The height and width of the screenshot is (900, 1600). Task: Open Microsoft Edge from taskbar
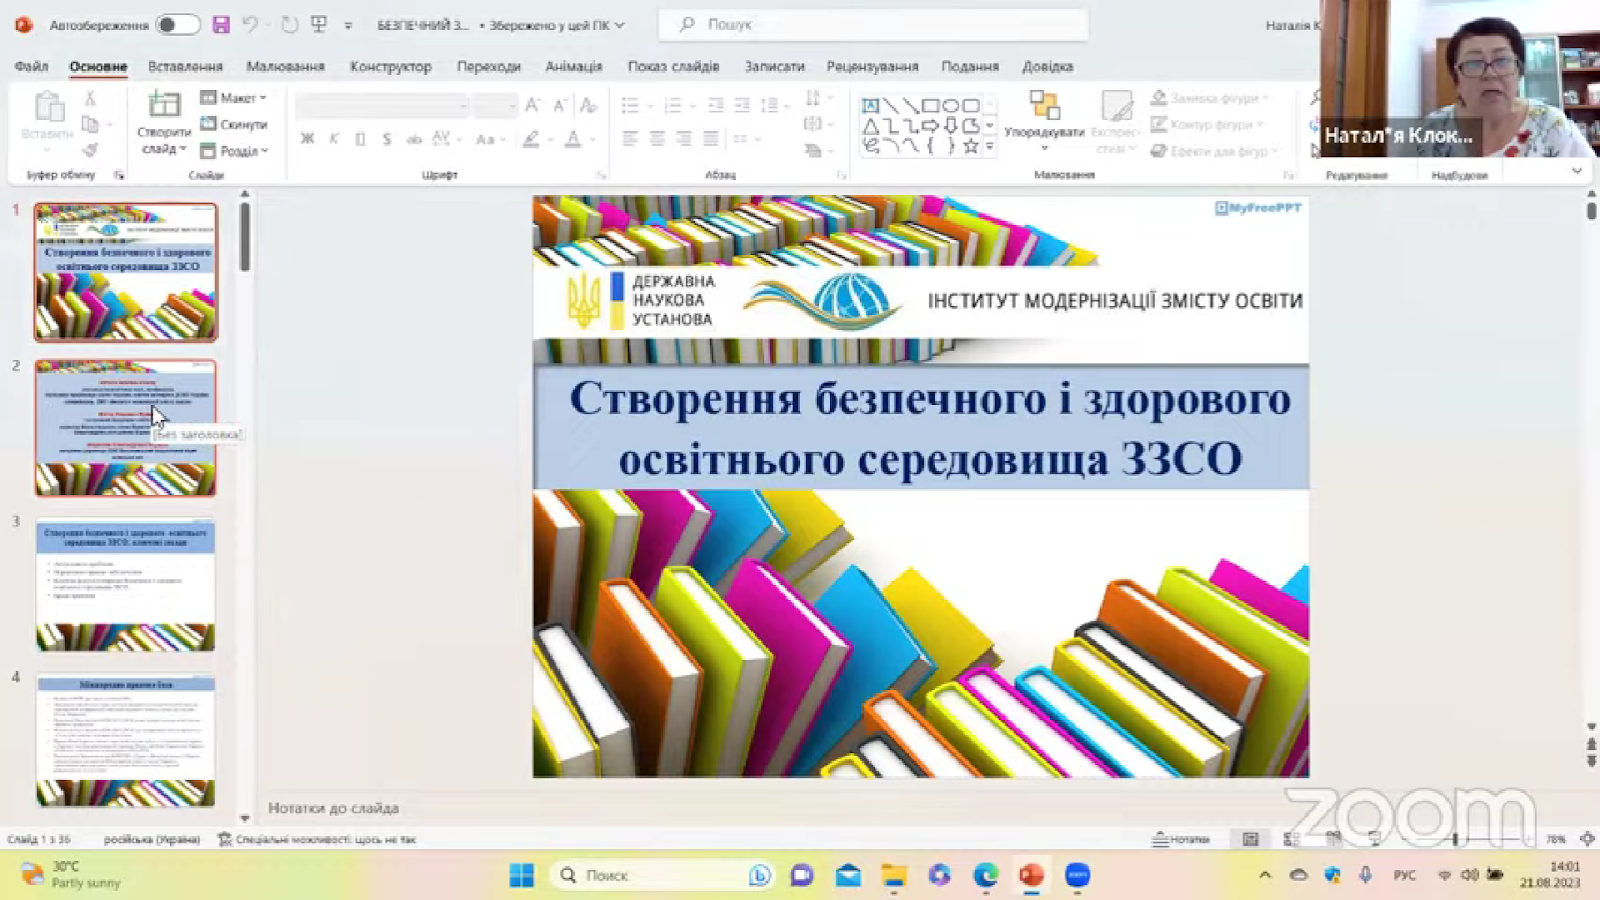pos(985,876)
